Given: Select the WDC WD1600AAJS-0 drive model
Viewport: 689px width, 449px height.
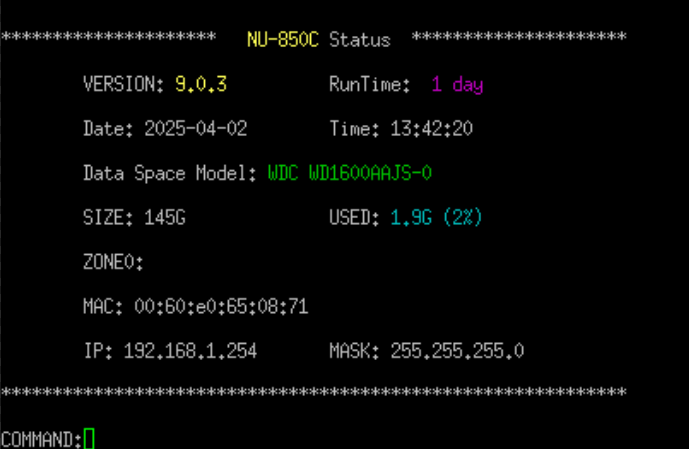Looking at the screenshot, I should [350, 173].
